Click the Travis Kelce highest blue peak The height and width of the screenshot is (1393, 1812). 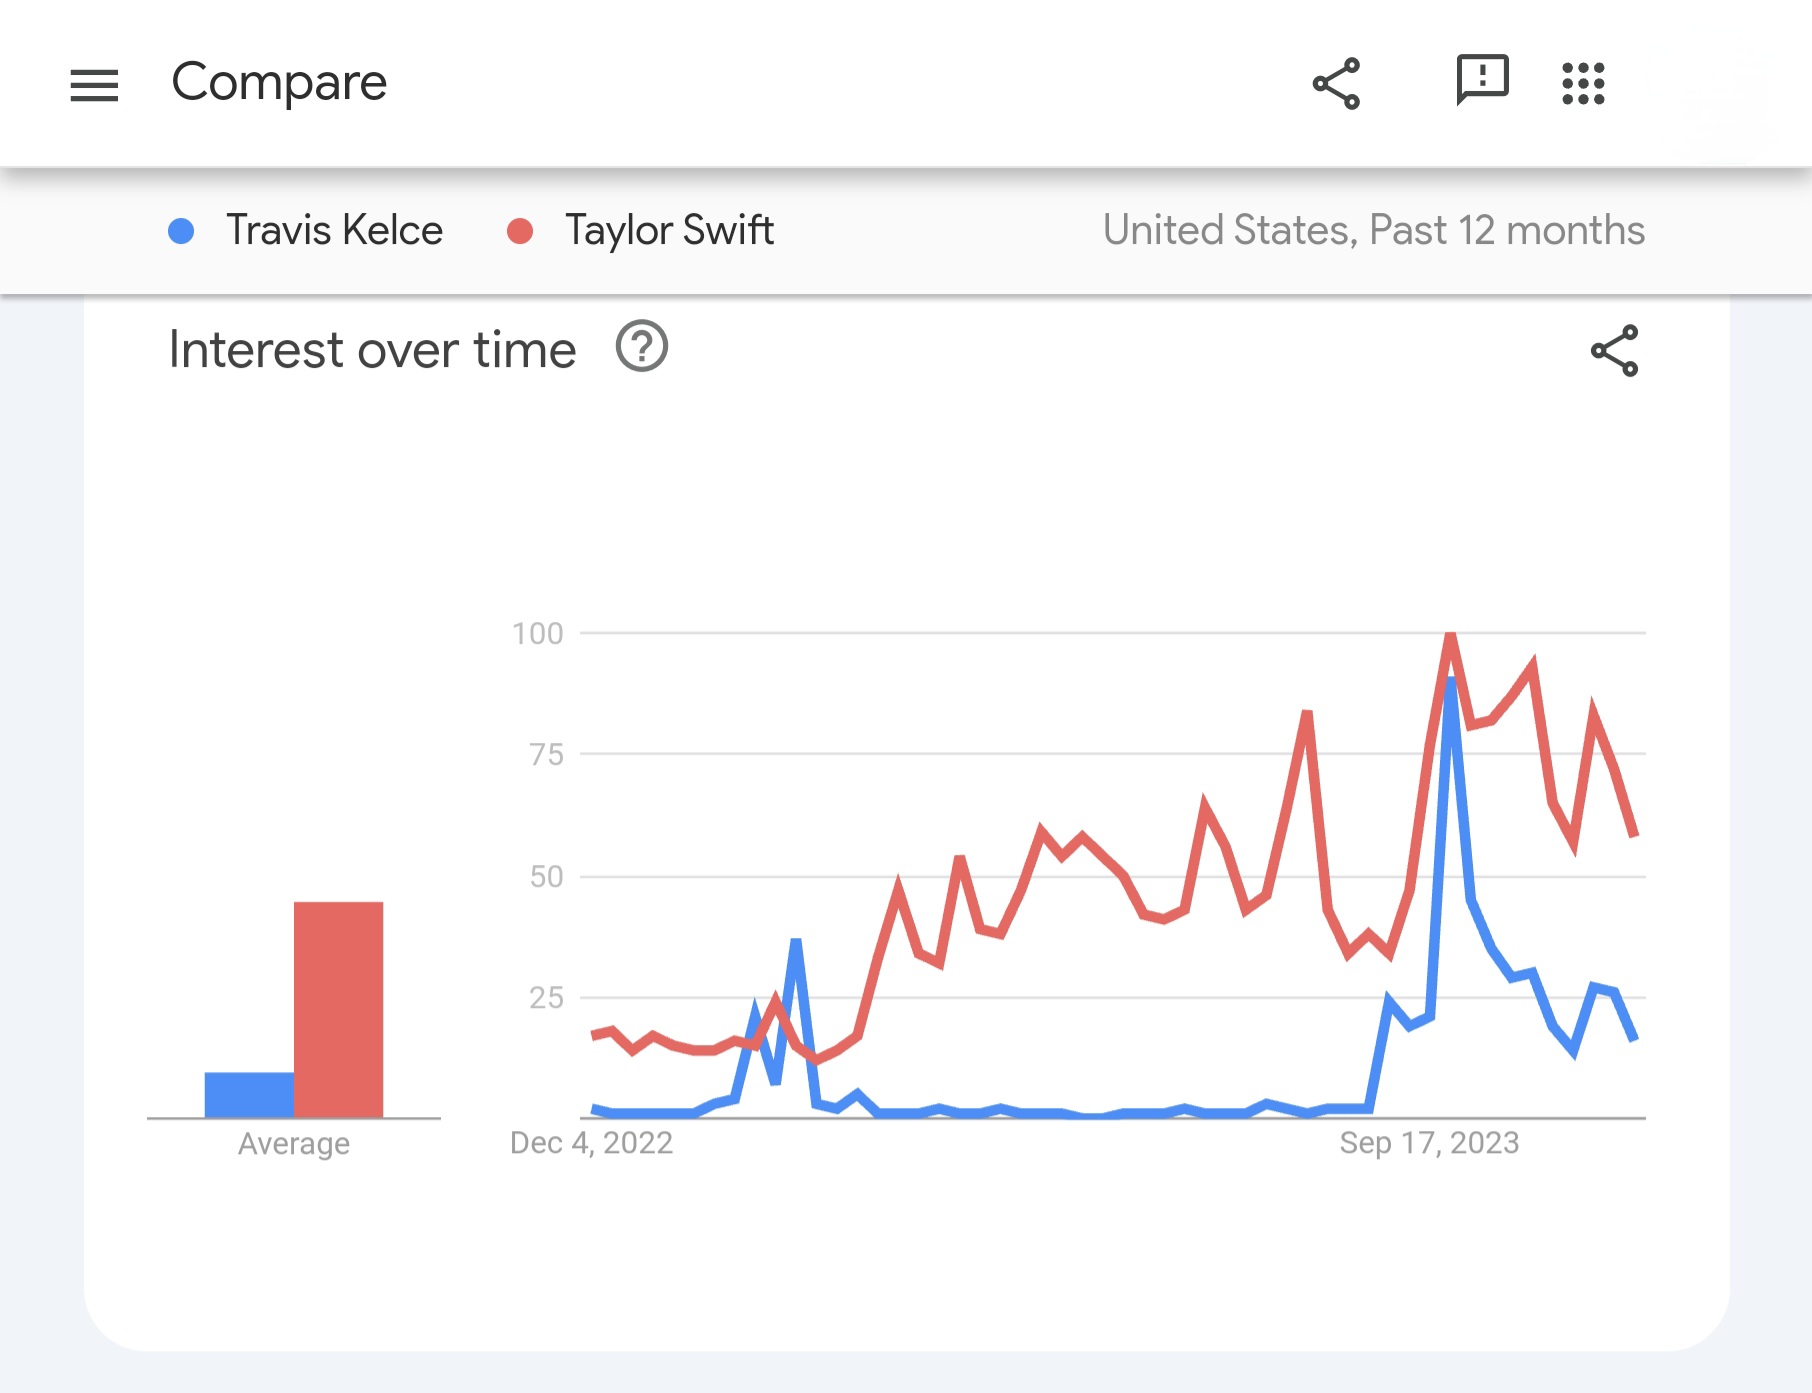pos(1450,682)
